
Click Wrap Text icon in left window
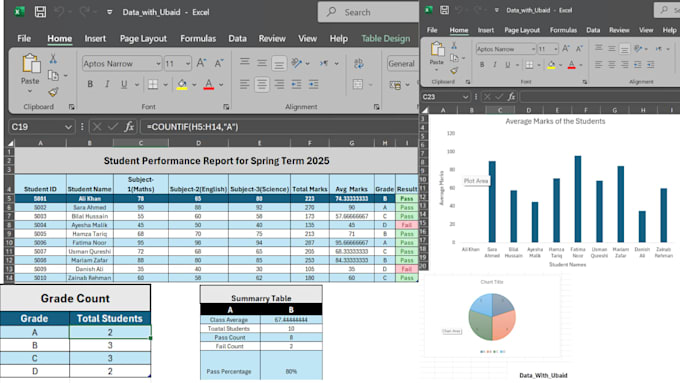(359, 63)
